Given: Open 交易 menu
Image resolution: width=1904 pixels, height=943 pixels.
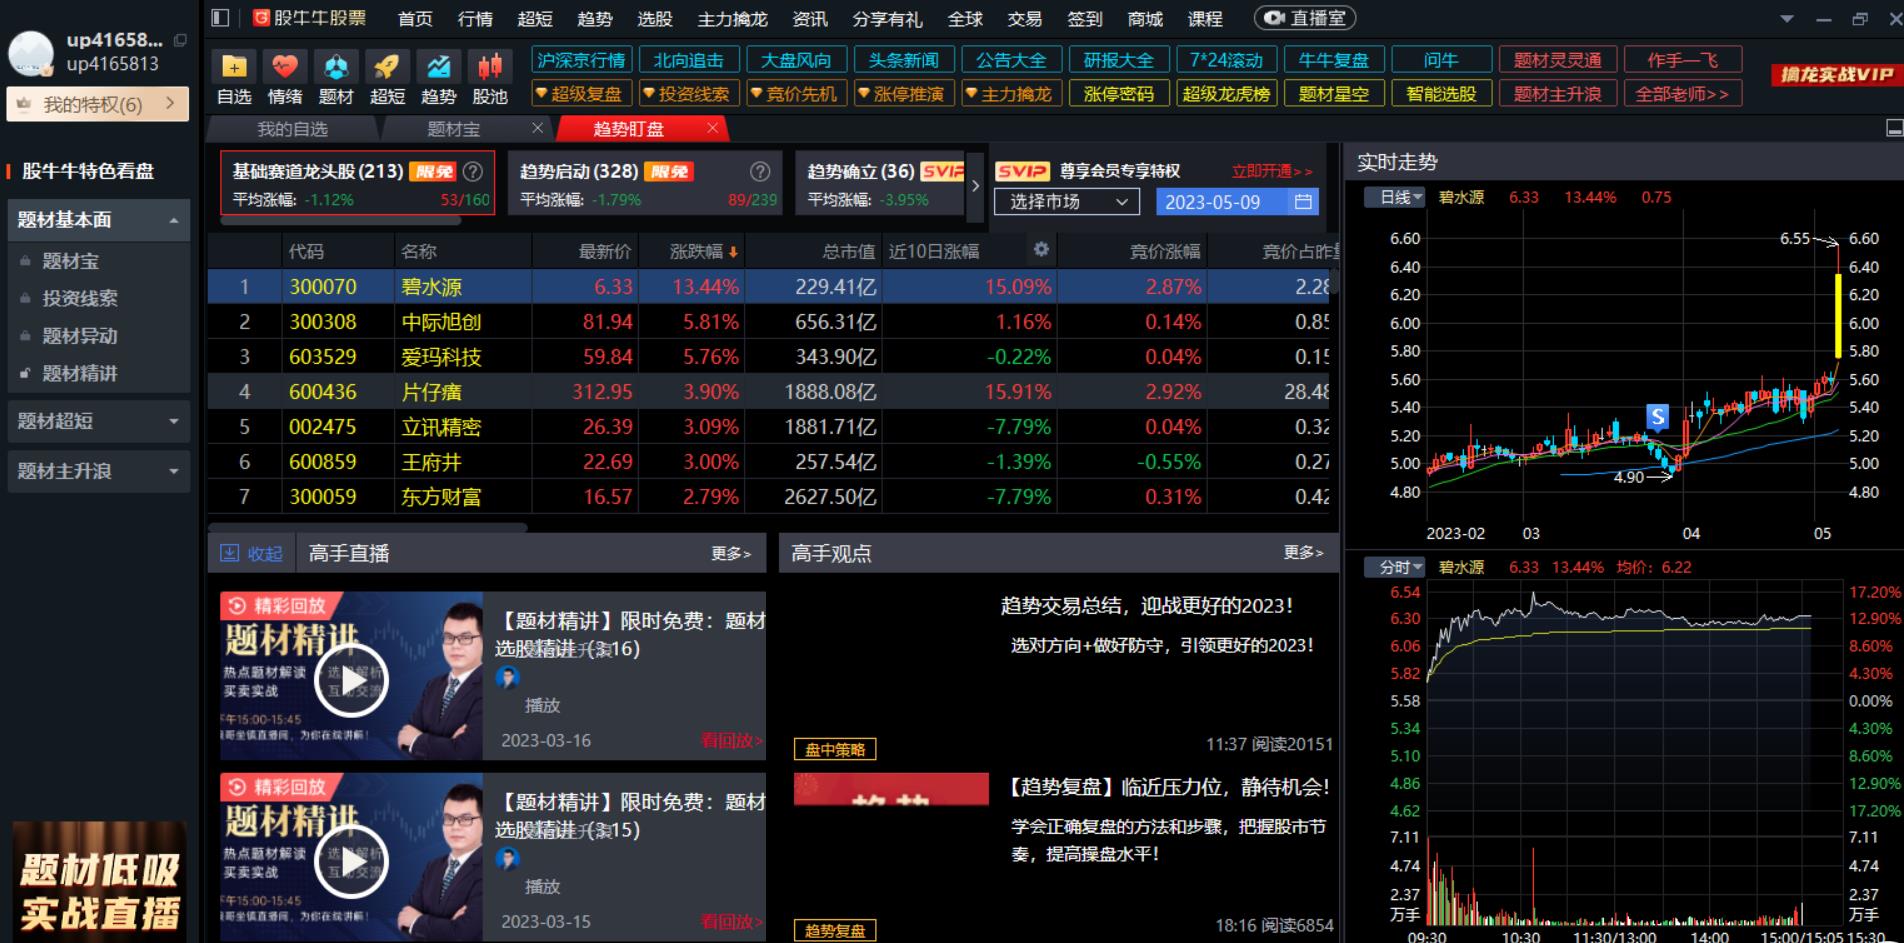Looking at the screenshot, I should [x=1025, y=19].
